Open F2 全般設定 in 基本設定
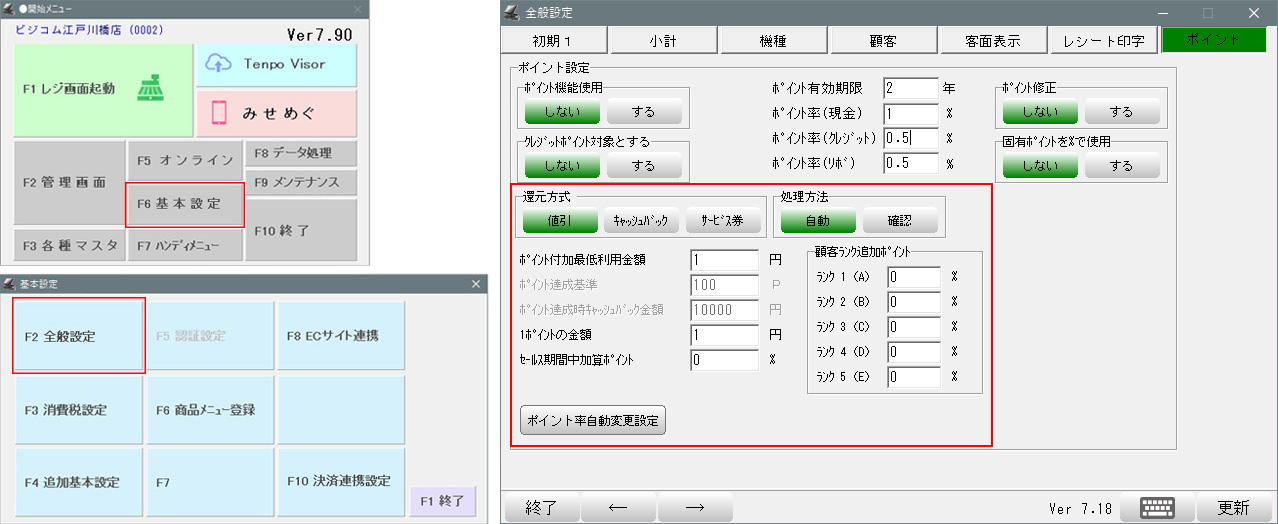 click(80, 336)
